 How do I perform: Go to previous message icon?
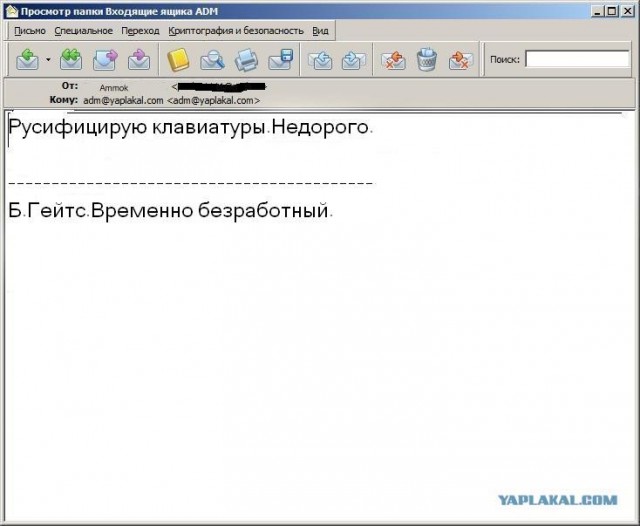[x=320, y=60]
